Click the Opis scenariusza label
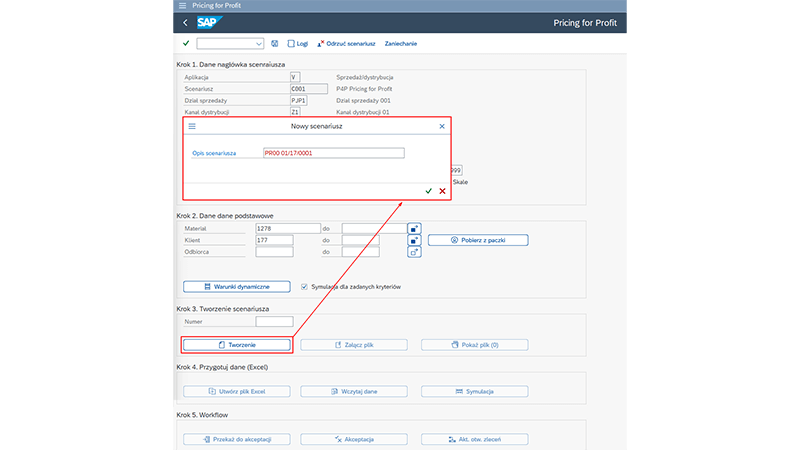800x450 pixels. click(x=214, y=153)
